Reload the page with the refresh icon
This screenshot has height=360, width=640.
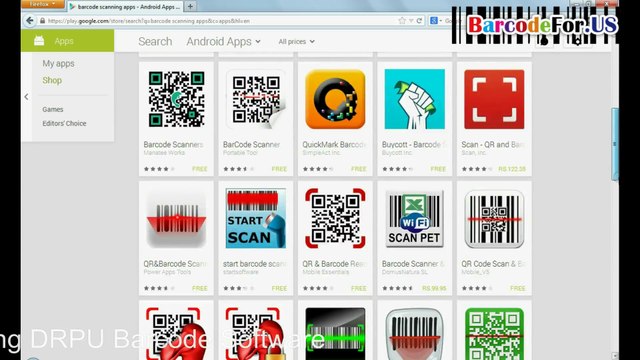pos(419,20)
